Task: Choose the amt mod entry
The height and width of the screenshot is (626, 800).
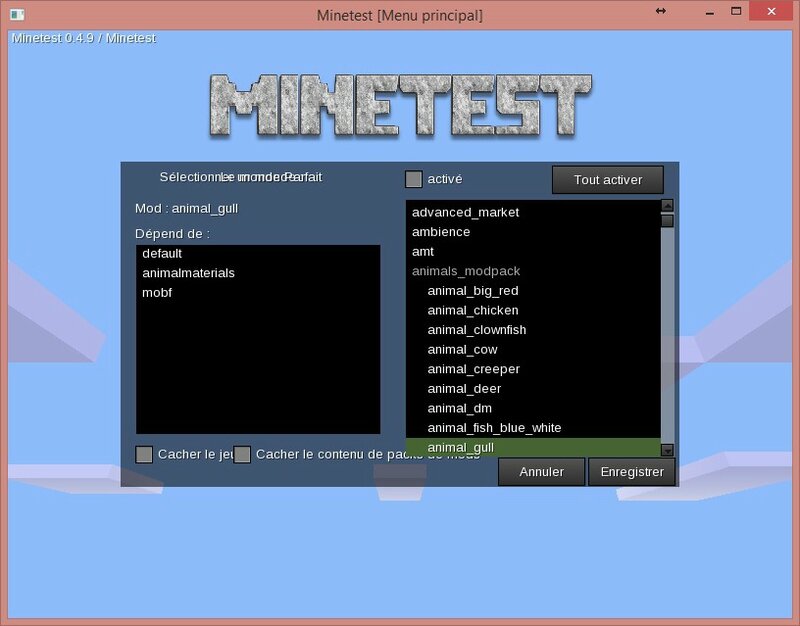Action: point(423,252)
